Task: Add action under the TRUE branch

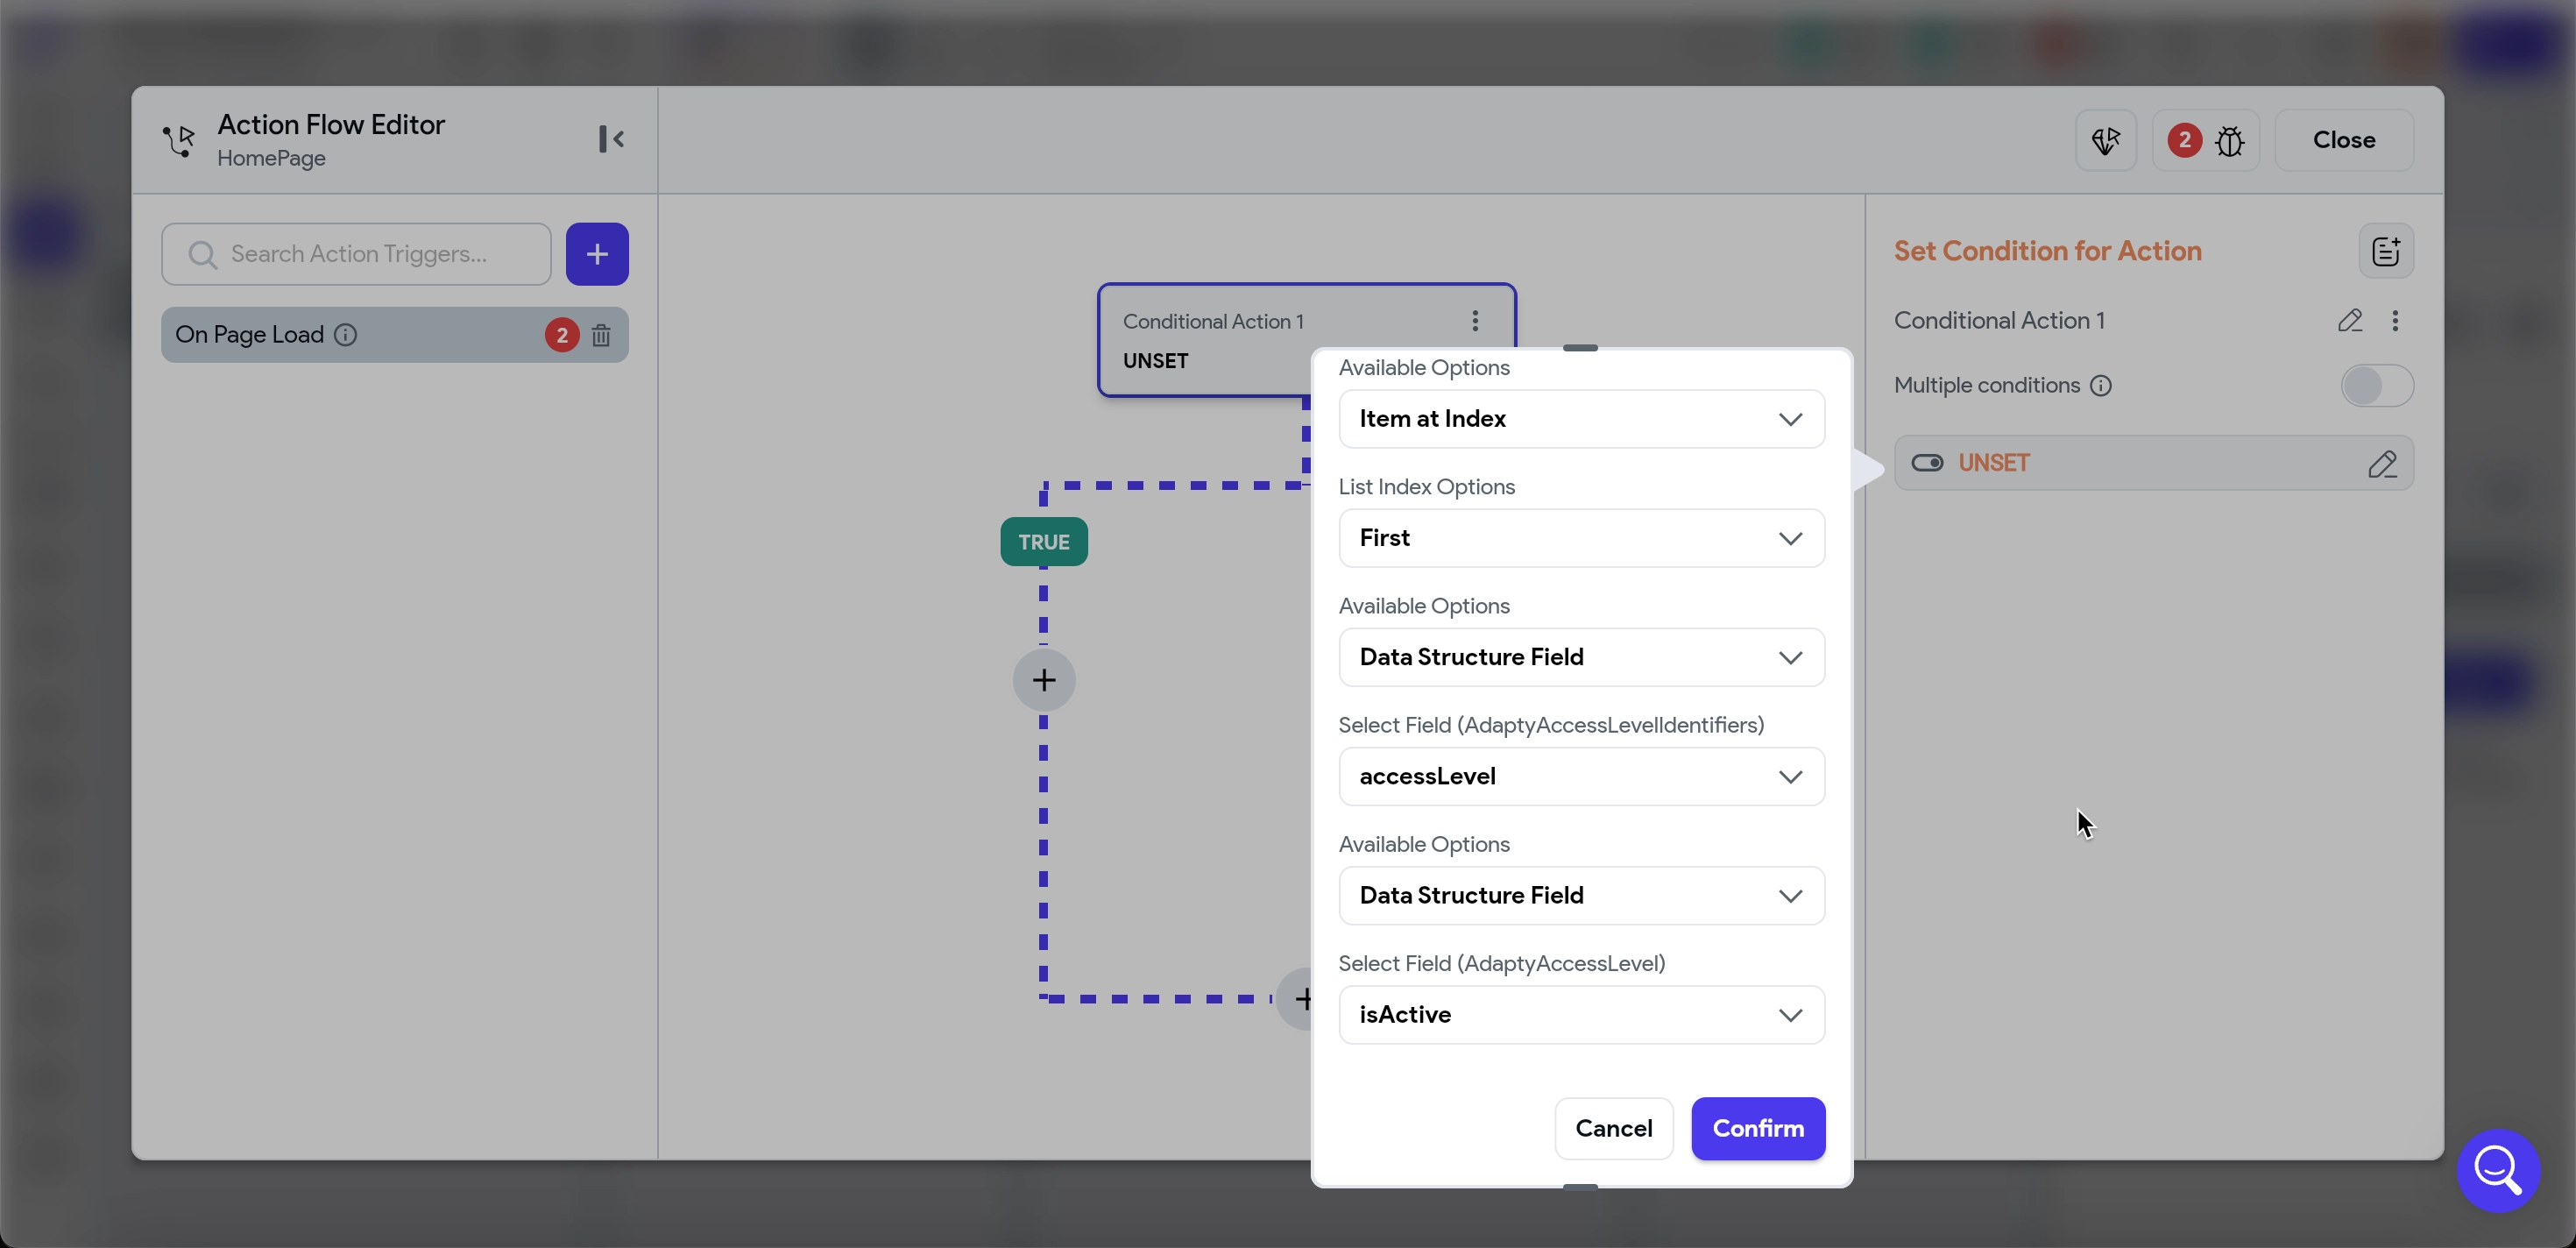Action: (1043, 680)
